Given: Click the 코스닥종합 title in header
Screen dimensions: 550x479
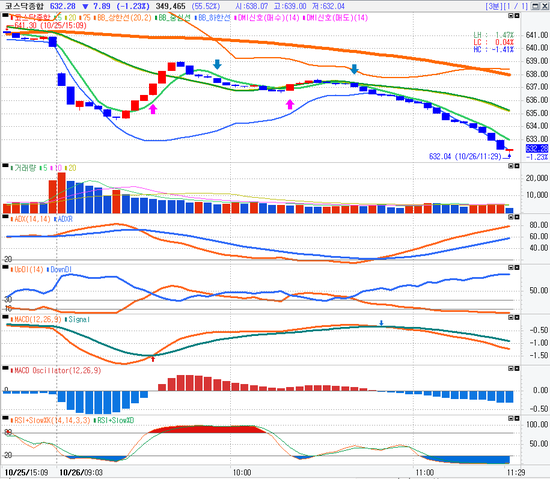Looking at the screenshot, I should pyautogui.click(x=23, y=6).
